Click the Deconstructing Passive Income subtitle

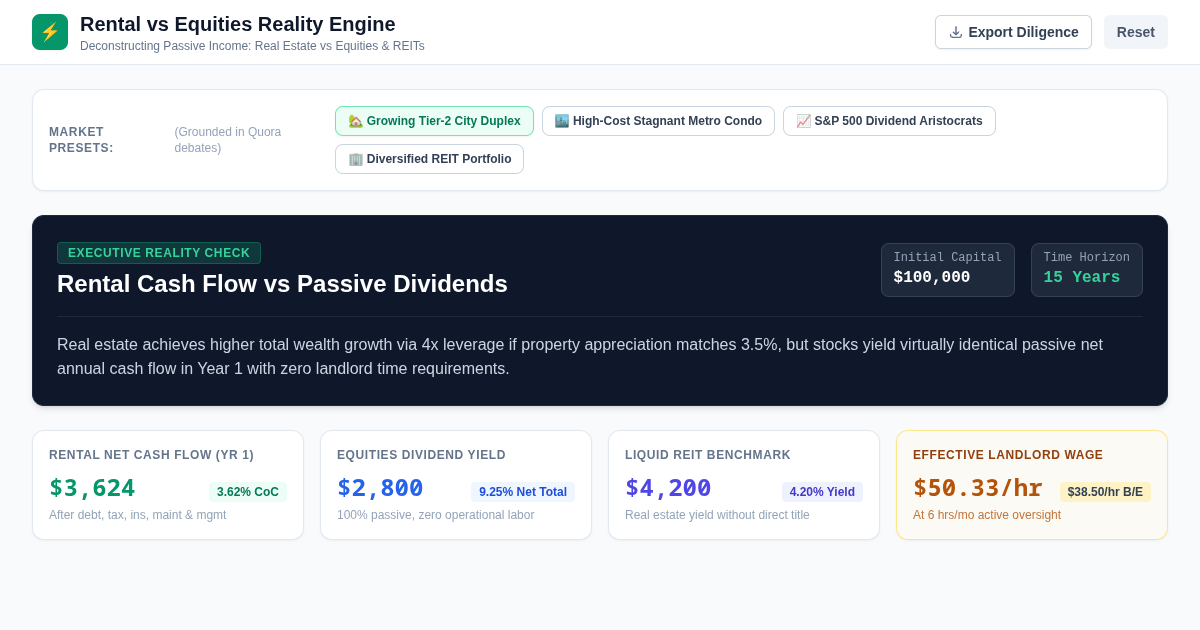(x=252, y=46)
